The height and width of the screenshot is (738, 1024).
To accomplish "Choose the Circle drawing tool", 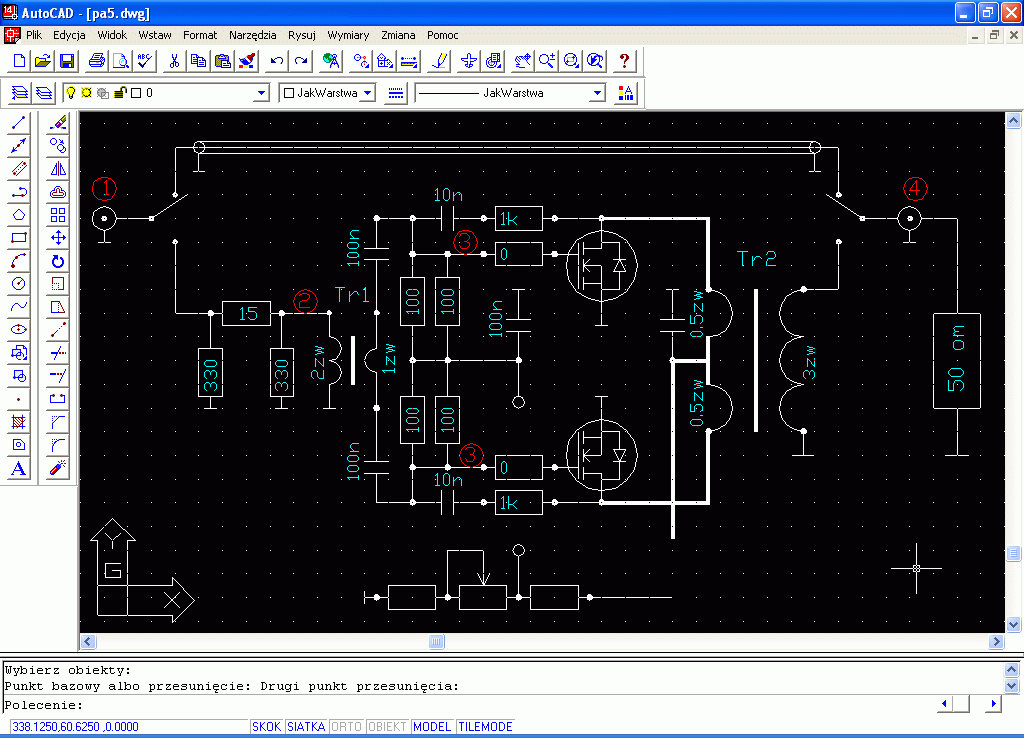I will pos(18,283).
